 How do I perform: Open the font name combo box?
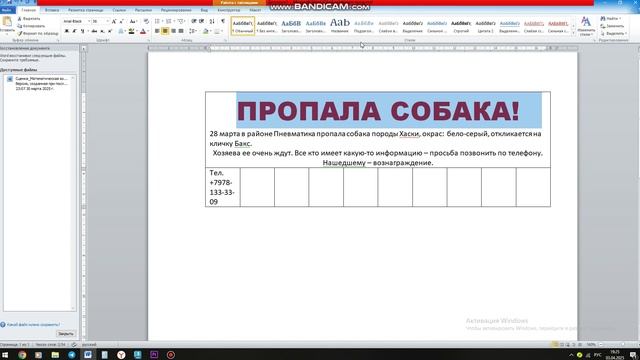click(x=76, y=21)
